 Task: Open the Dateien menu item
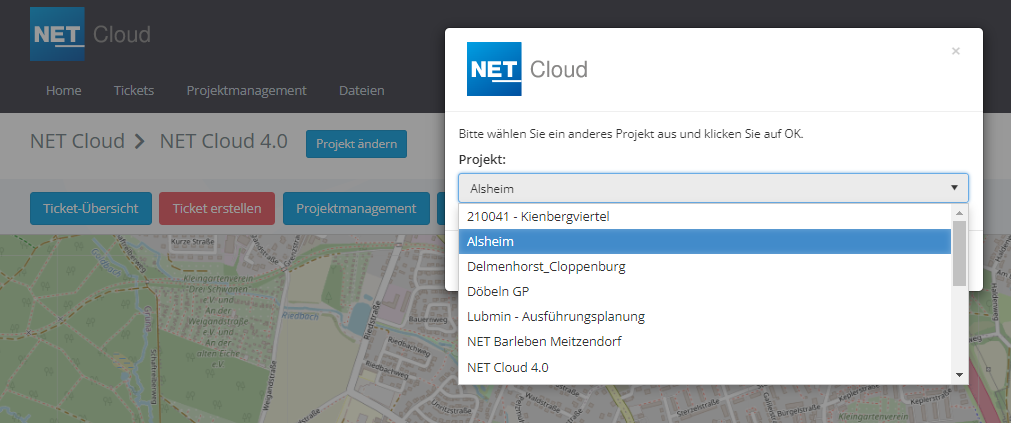(362, 90)
